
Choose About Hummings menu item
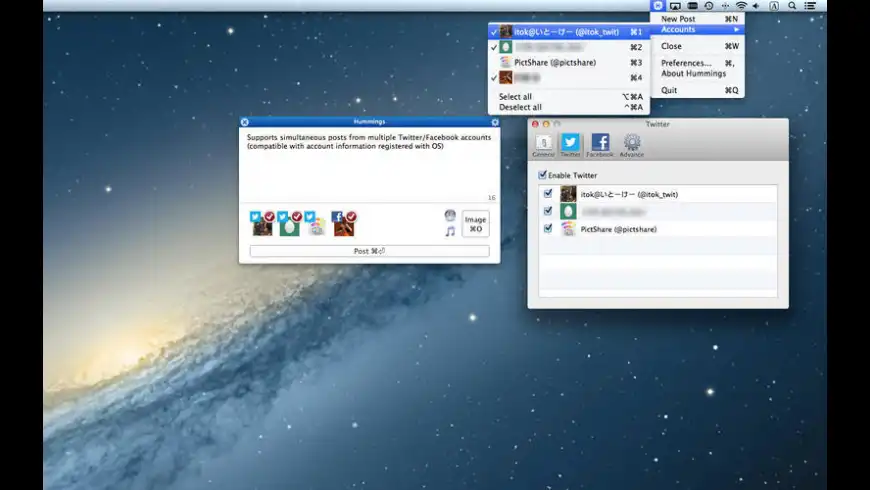pos(697,73)
